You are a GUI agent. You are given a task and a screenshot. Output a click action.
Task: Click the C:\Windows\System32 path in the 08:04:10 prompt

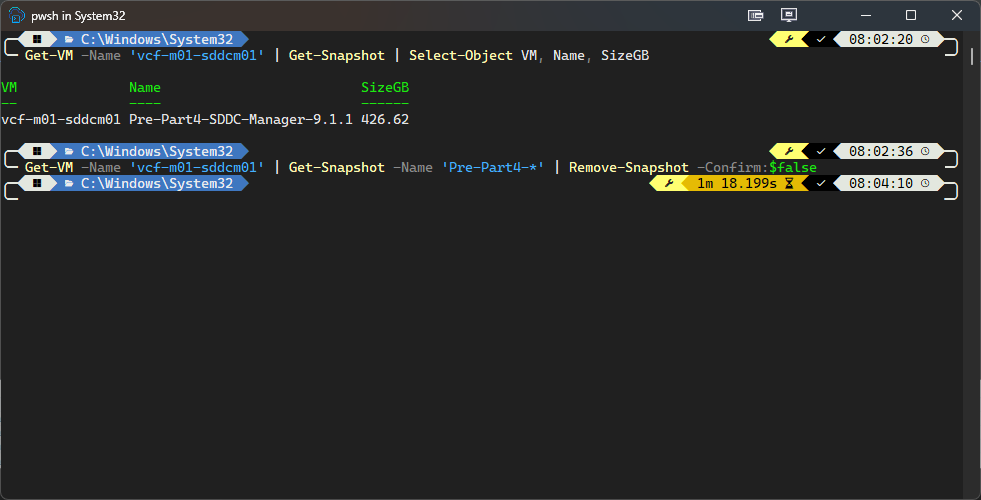pos(157,183)
